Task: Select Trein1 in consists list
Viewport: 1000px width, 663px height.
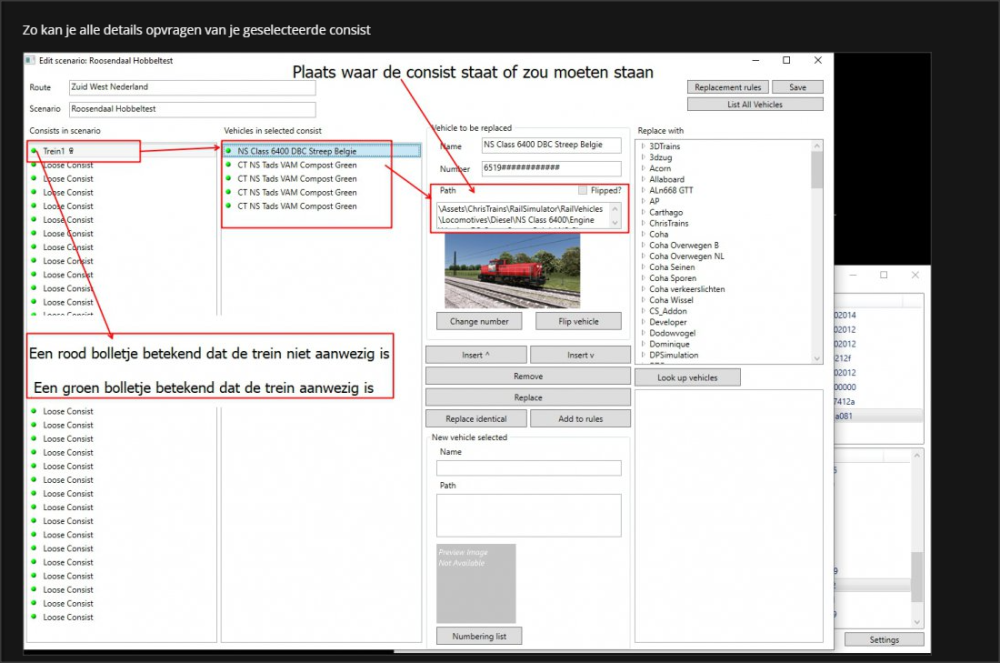Action: tap(54, 151)
